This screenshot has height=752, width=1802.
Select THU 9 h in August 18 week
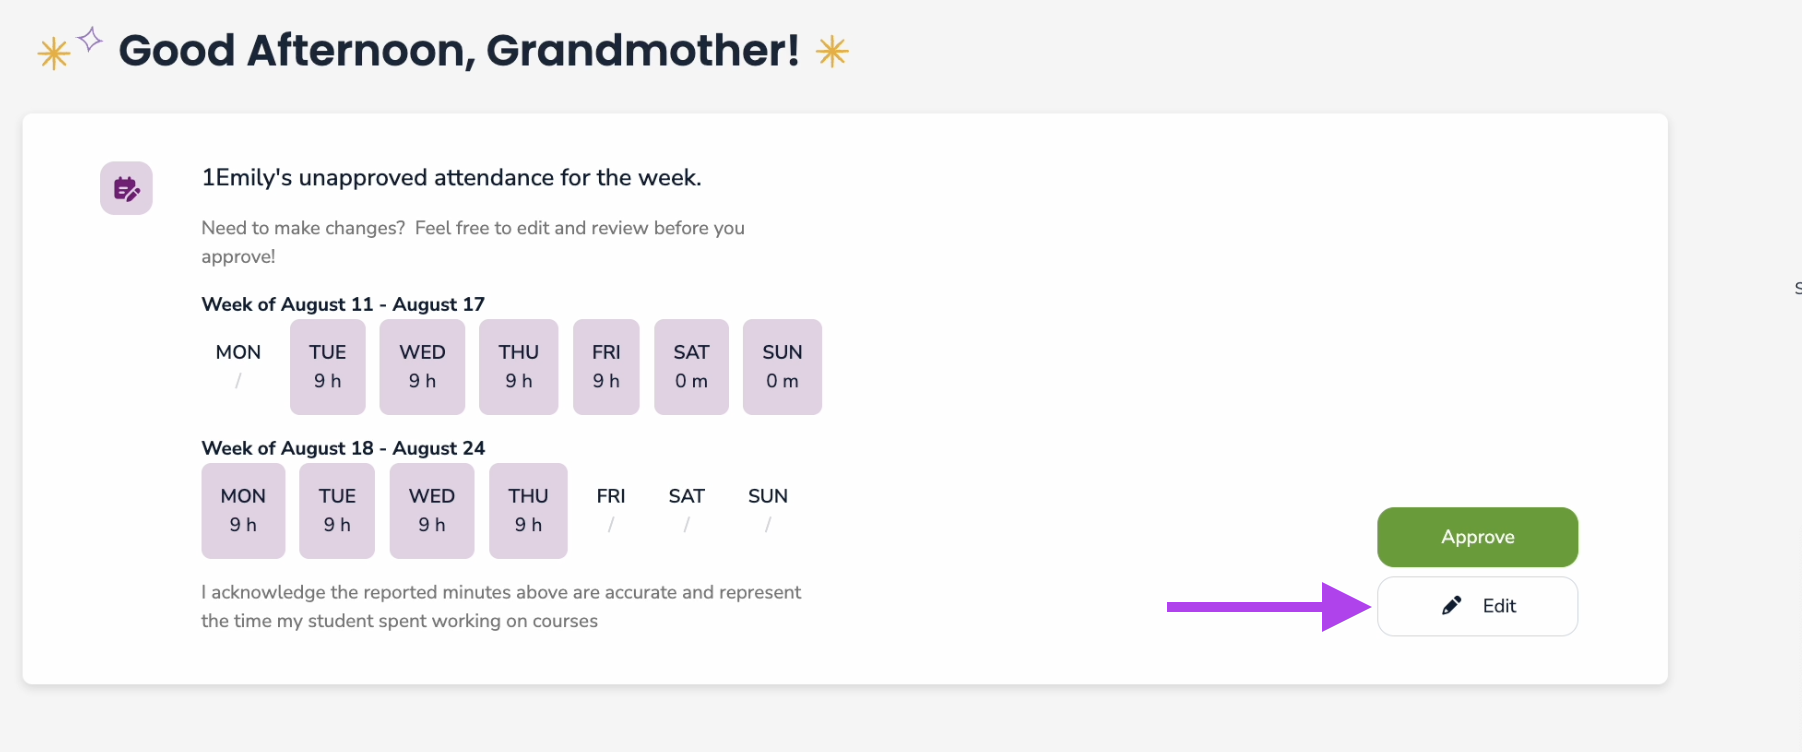point(528,511)
